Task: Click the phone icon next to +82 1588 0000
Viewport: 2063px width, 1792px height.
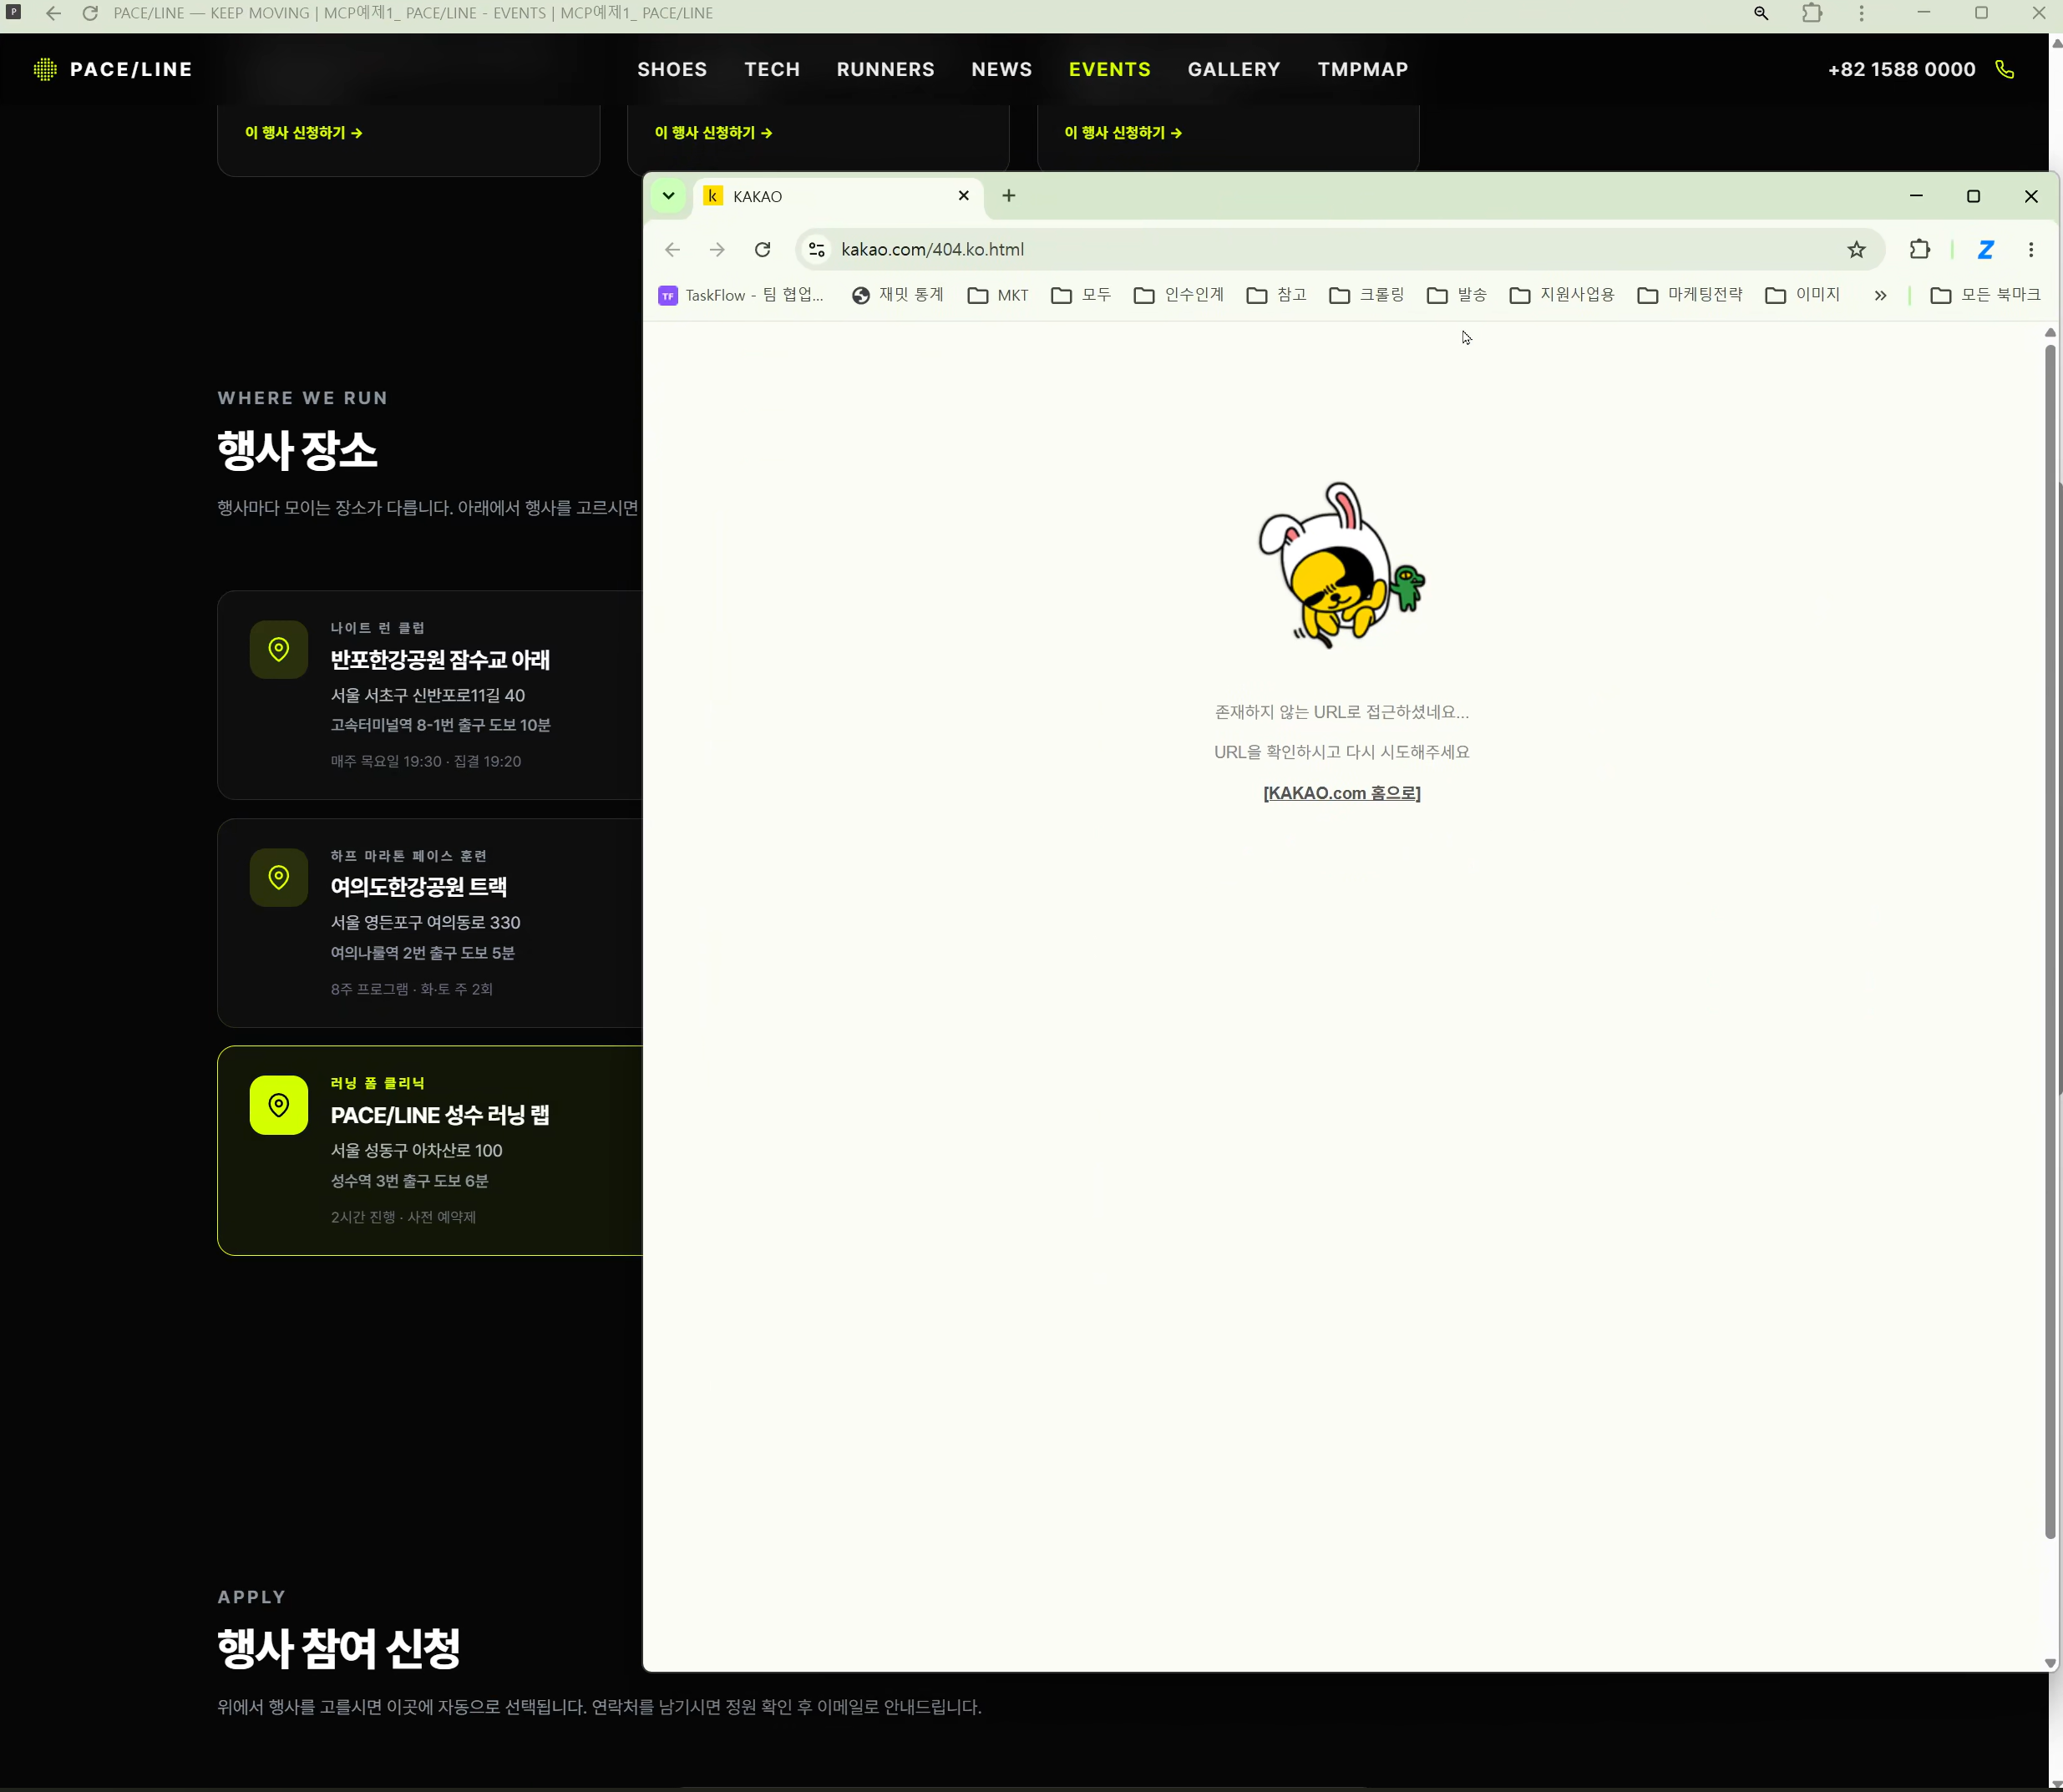Action: pyautogui.click(x=2005, y=69)
